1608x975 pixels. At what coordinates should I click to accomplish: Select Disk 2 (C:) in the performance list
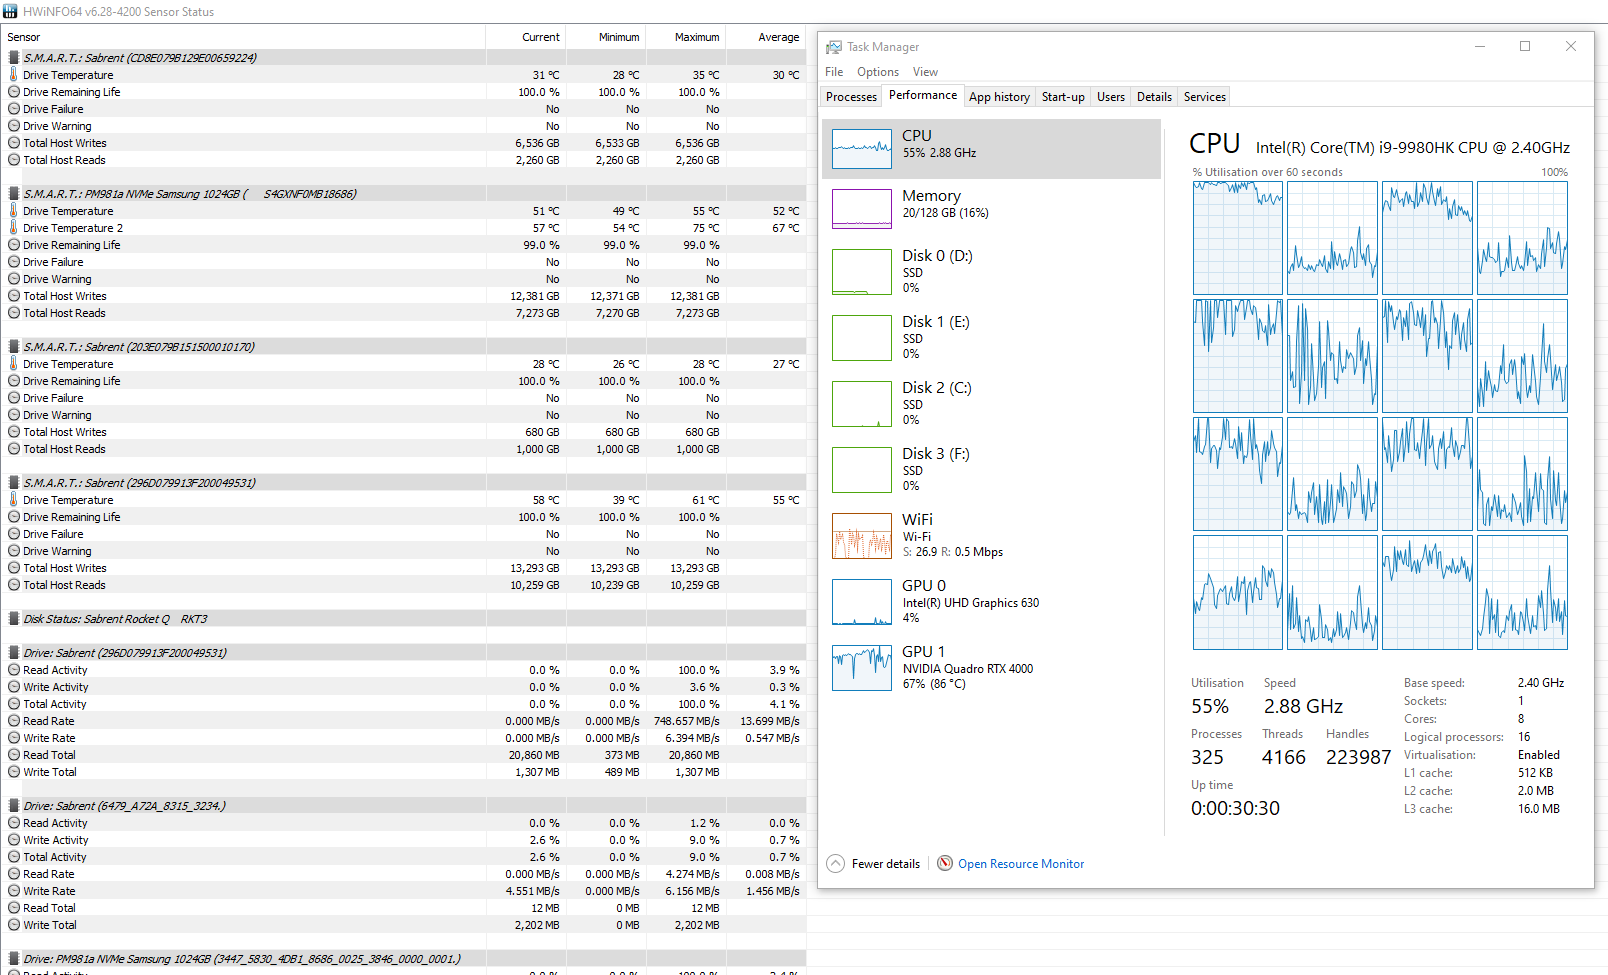pyautogui.click(x=991, y=404)
